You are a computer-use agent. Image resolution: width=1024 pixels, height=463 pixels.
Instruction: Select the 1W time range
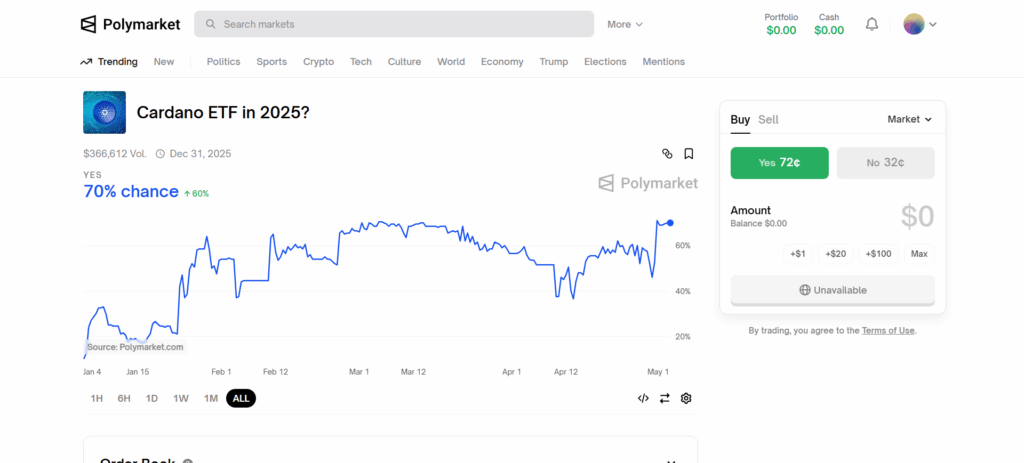181,398
